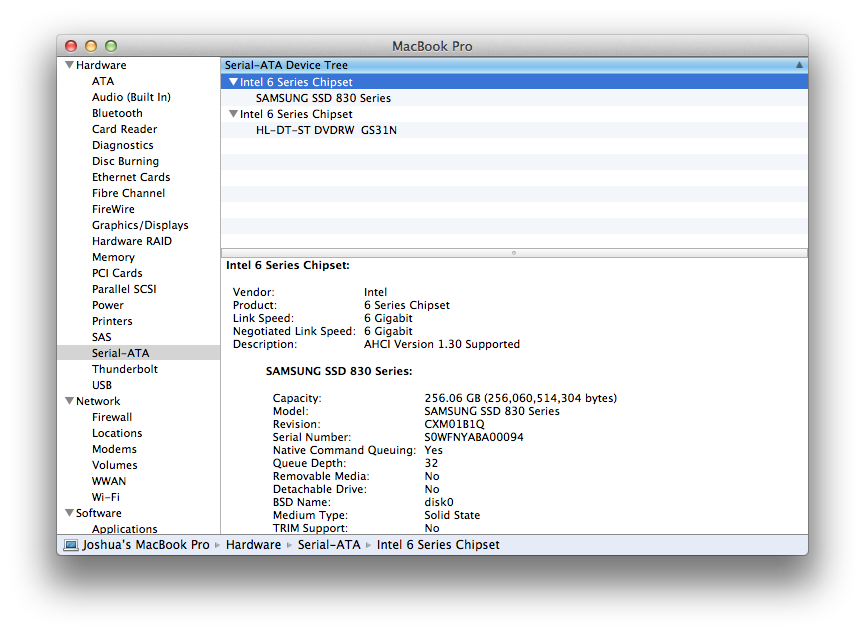Open Parallel SCSI entry

tap(124, 289)
